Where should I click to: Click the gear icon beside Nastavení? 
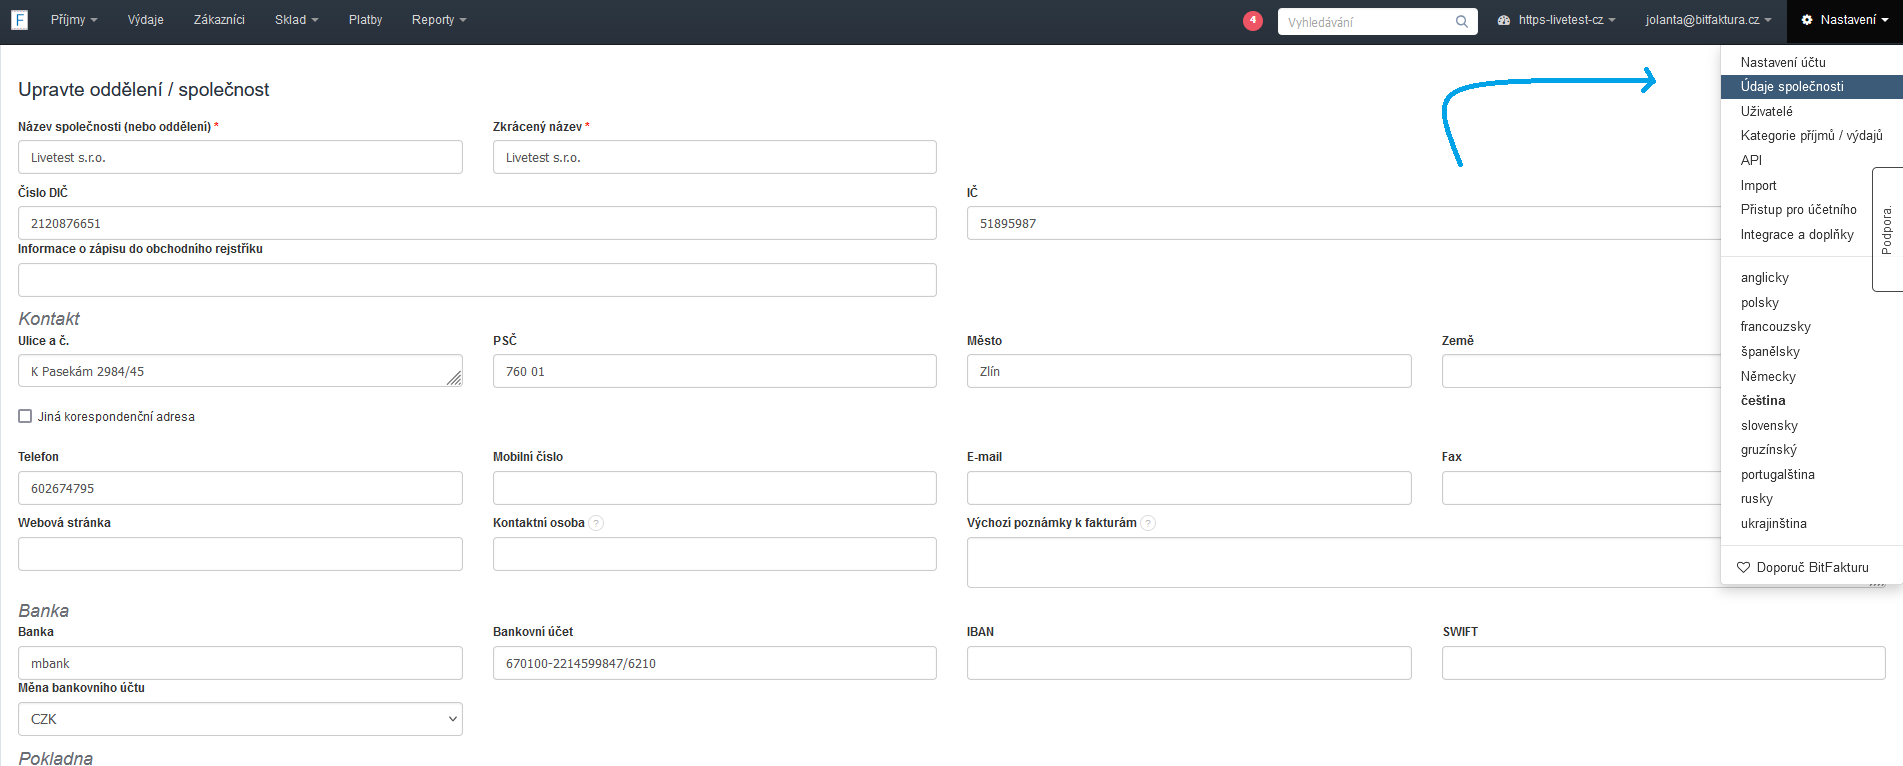pos(1807,20)
